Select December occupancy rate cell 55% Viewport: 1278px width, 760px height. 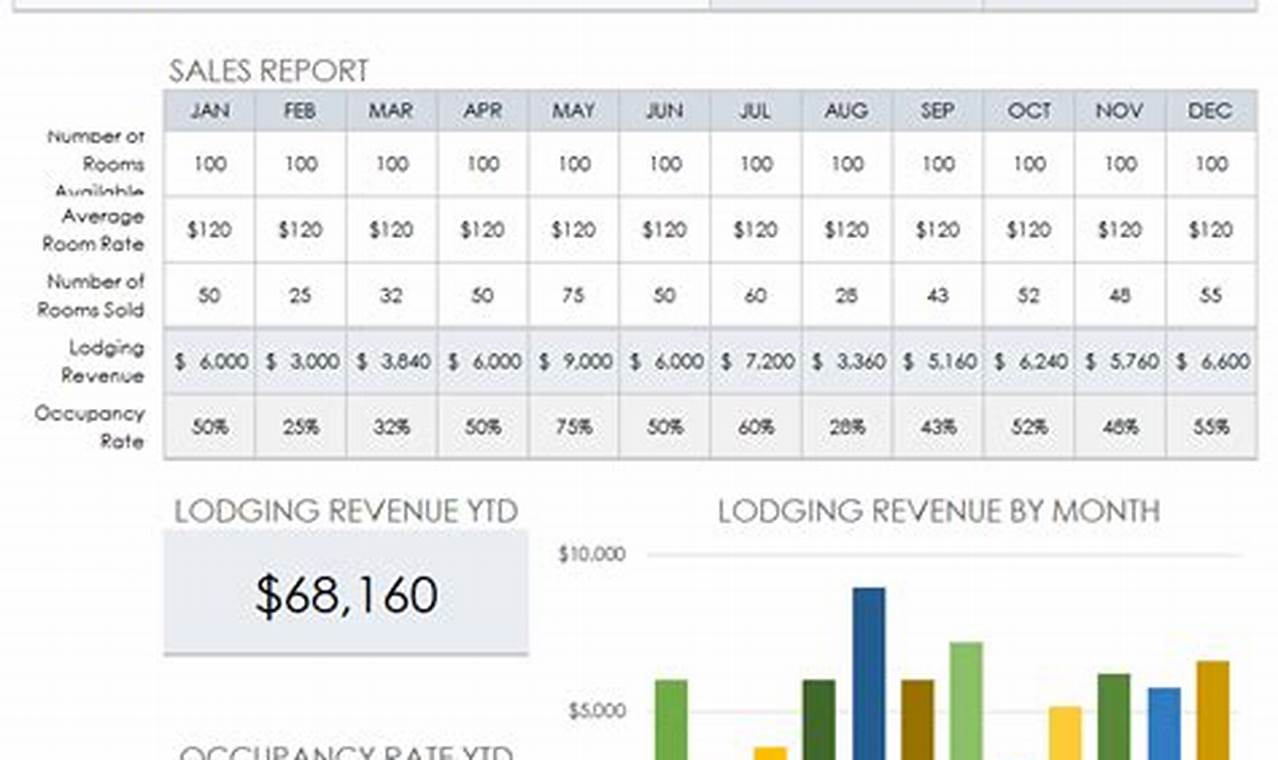(1210, 427)
